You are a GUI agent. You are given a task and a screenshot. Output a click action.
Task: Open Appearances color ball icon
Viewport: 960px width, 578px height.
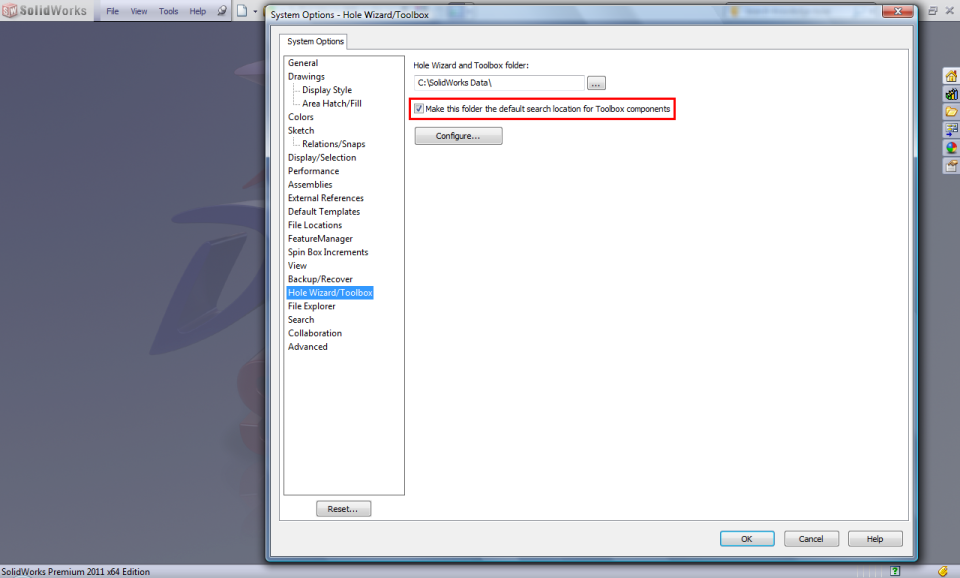point(951,148)
